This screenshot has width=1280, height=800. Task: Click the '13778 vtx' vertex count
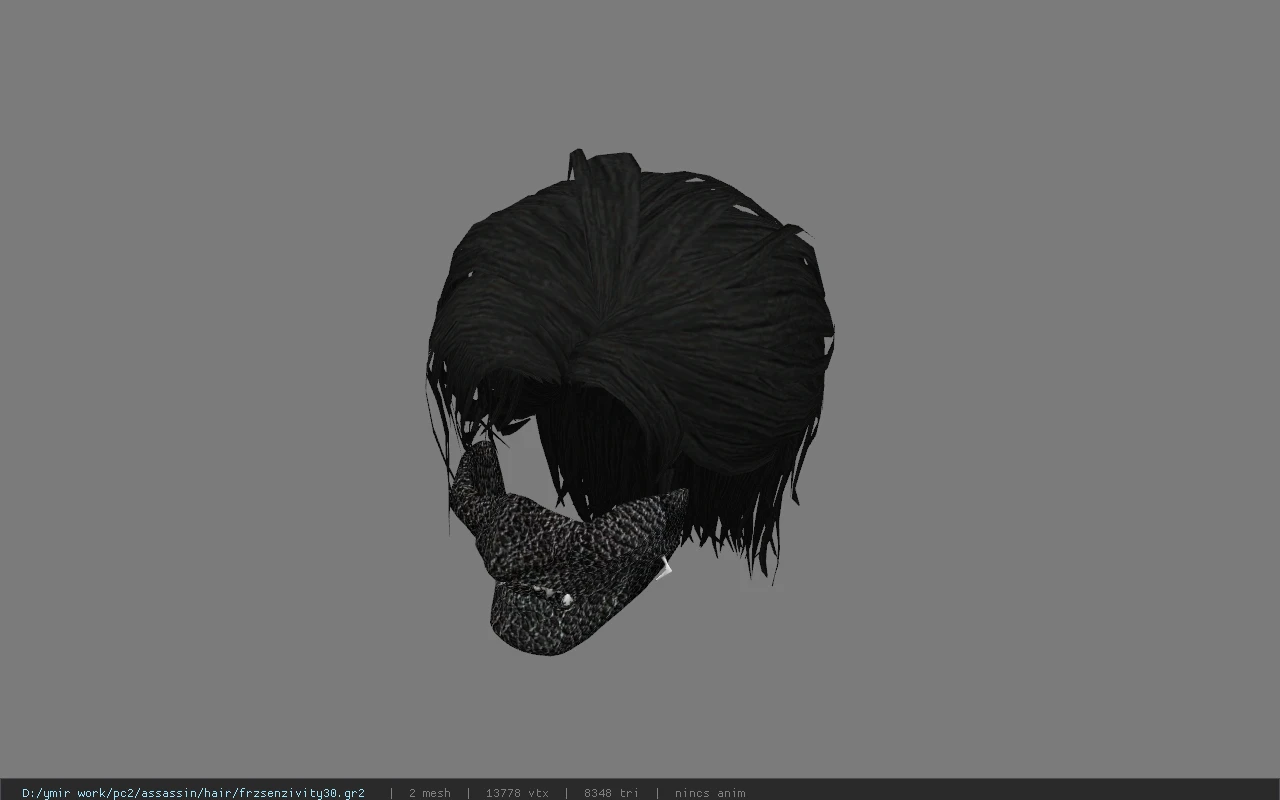tap(517, 793)
